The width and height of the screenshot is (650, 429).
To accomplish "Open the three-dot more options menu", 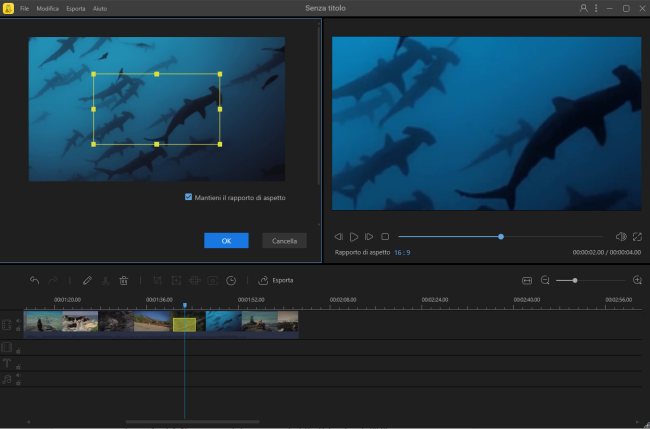I will pyautogui.click(x=596, y=8).
